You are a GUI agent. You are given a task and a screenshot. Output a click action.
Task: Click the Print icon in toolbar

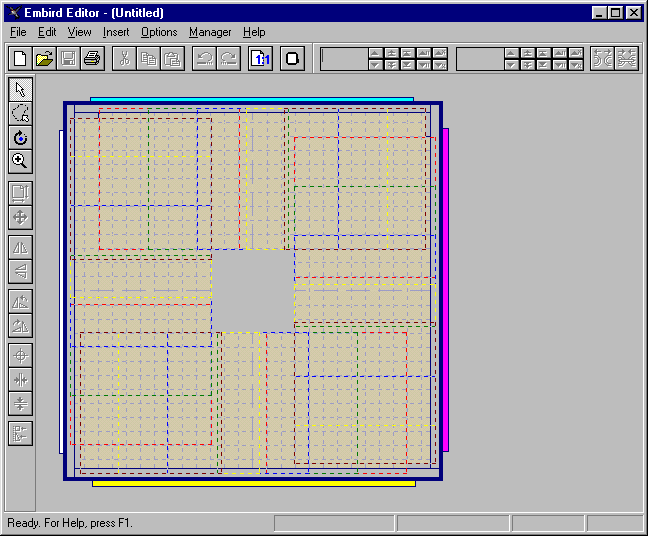[x=92, y=58]
